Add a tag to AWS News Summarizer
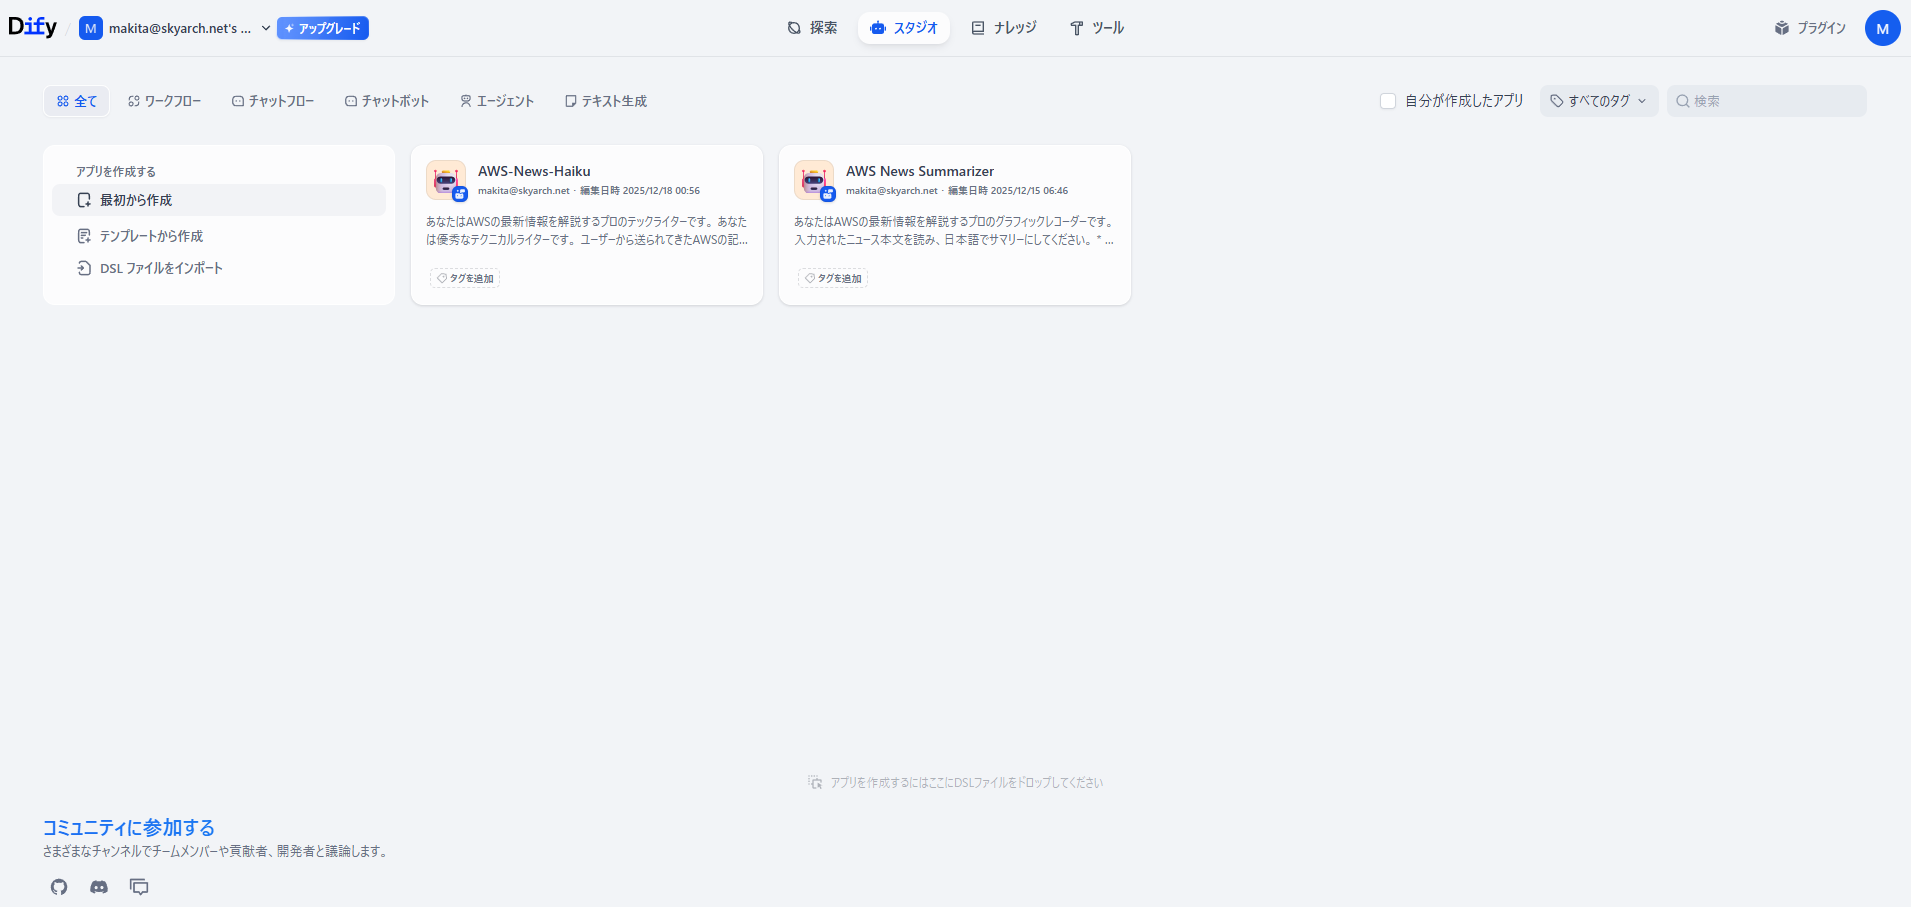Screen dimensions: 1911x907 pos(833,278)
